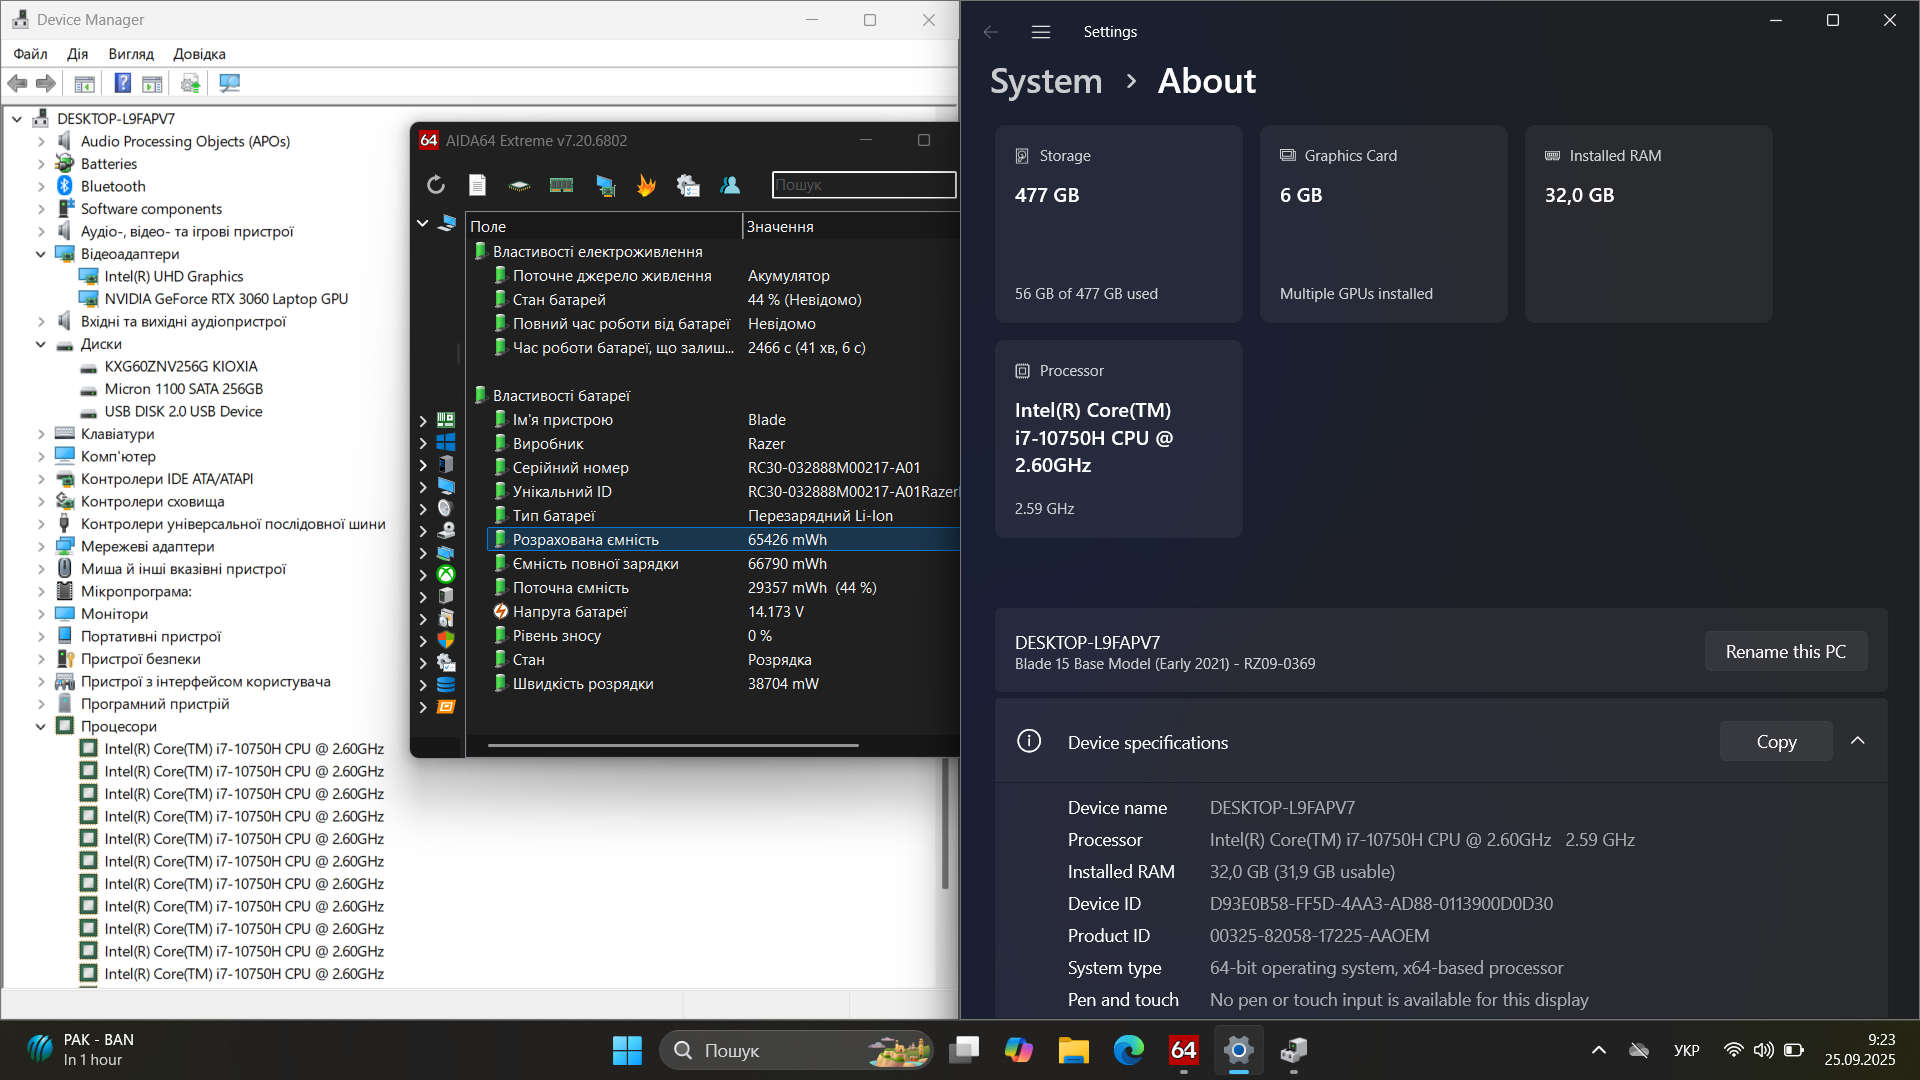This screenshot has height=1080, width=1920.
Task: Open the Довідка menu
Action: pos(199,54)
